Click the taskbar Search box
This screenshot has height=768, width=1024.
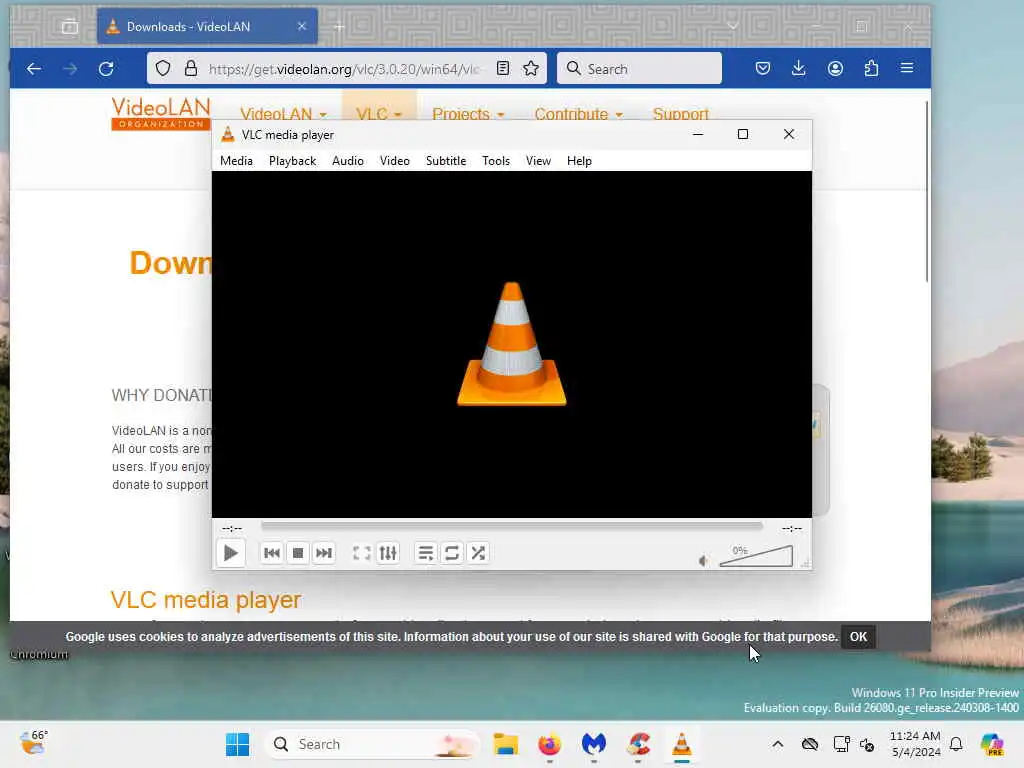(372, 744)
